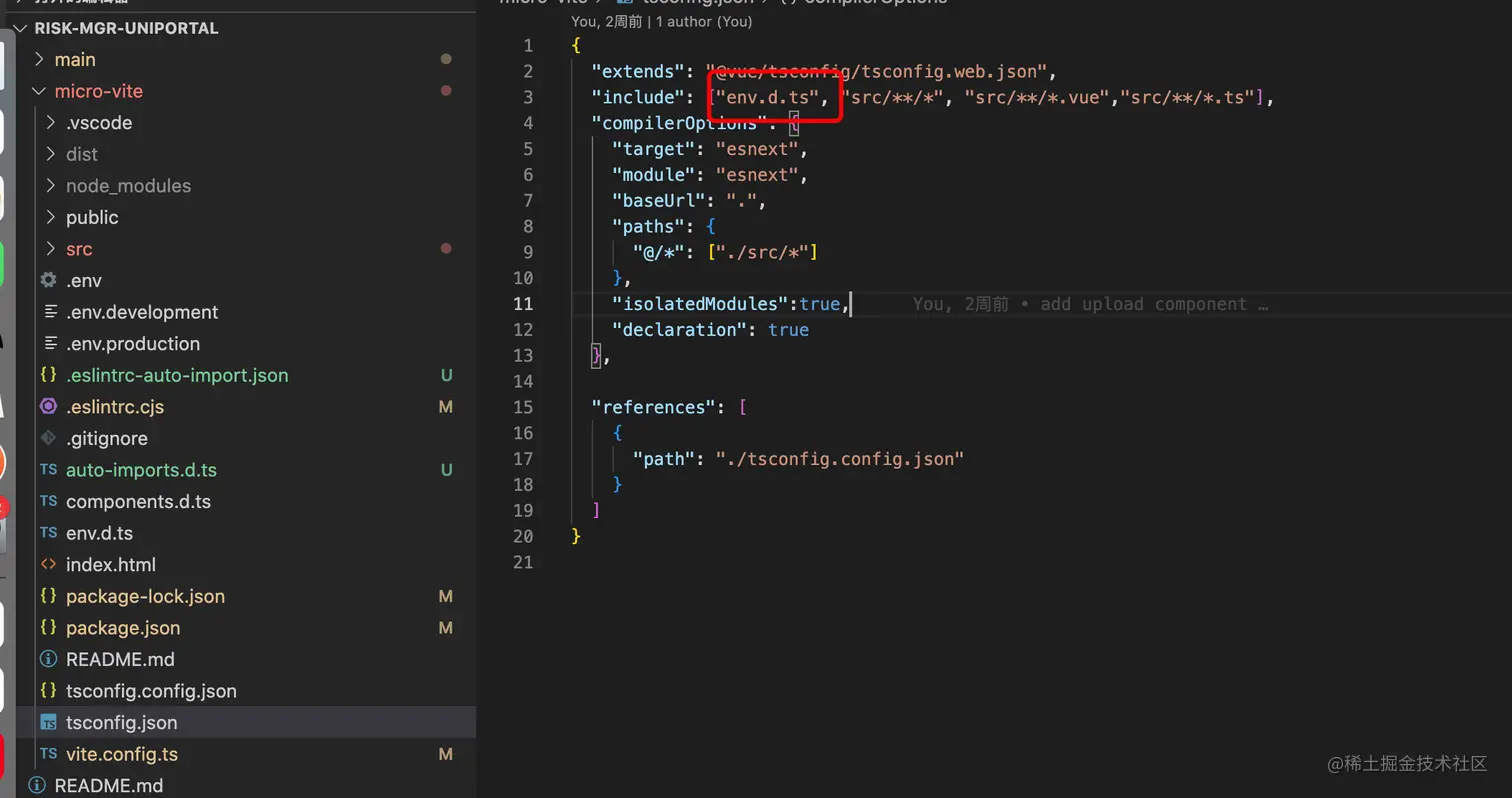Click the "baseUrl" key on line 7
Image resolution: width=1512 pixels, height=798 pixels.
coord(659,201)
